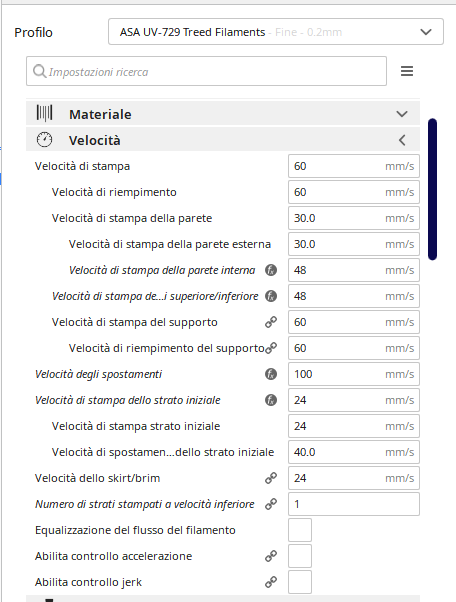This screenshot has width=456, height=602.
Task: Click the Numero di strati stampati value field
Action: click(x=354, y=504)
